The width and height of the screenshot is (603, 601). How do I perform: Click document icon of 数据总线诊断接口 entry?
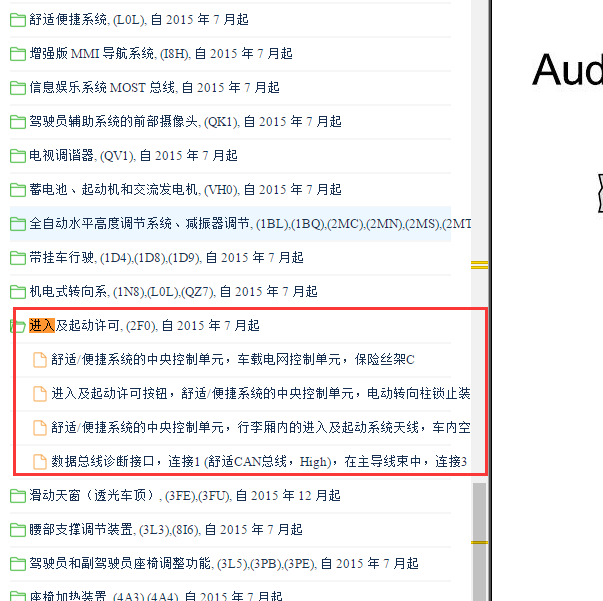pos(40,461)
